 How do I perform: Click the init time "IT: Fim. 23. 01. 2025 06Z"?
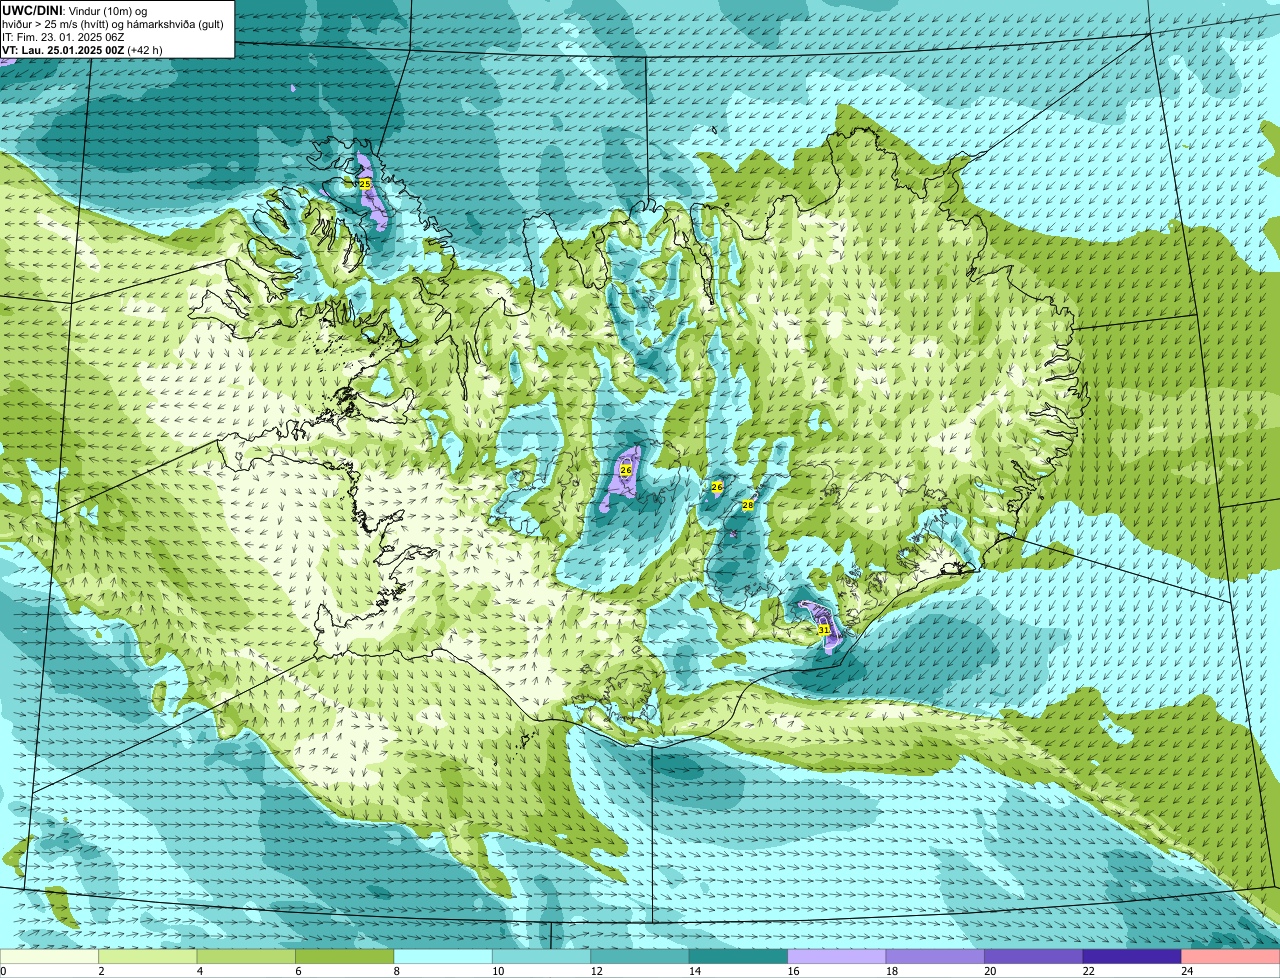[63, 36]
